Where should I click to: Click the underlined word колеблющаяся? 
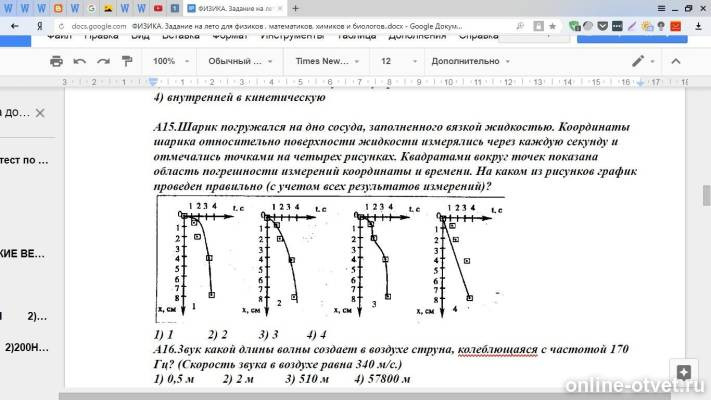click(497, 349)
